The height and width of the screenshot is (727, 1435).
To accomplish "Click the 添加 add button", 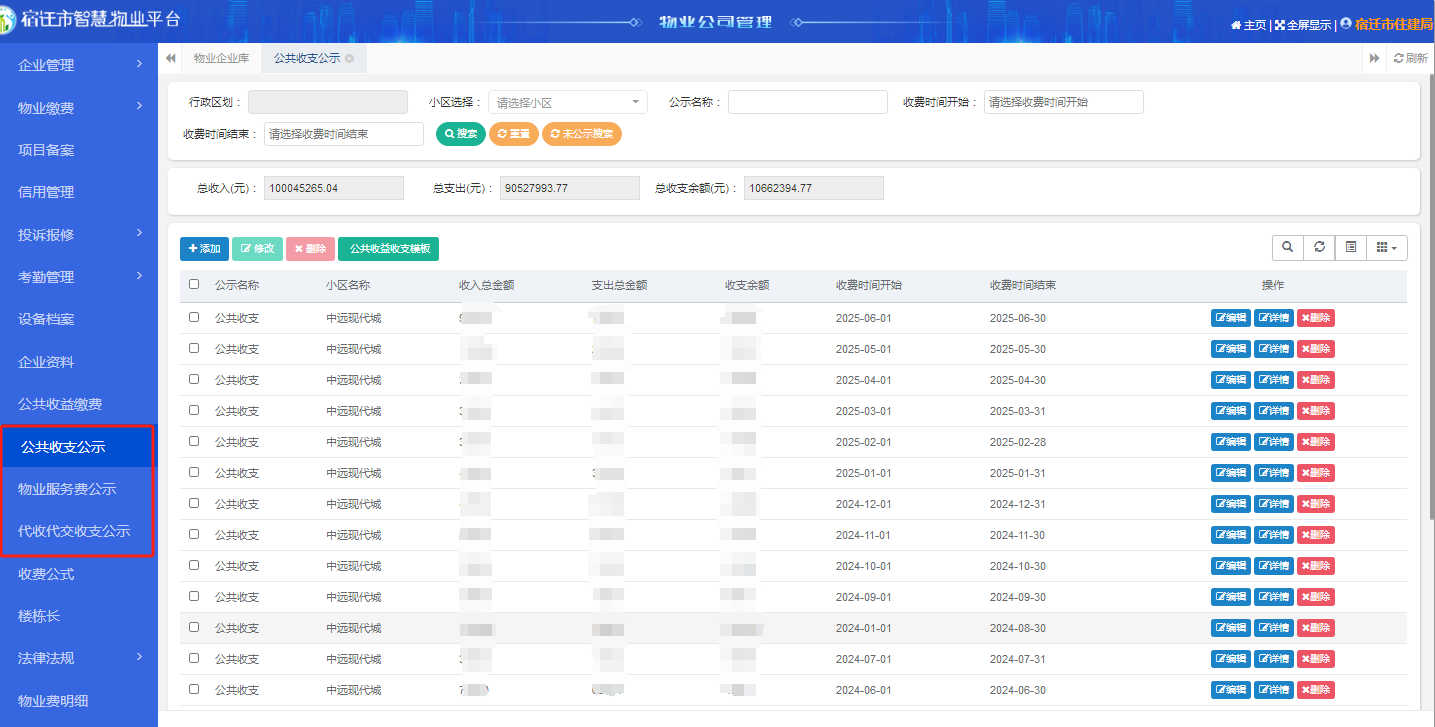I will tap(204, 249).
